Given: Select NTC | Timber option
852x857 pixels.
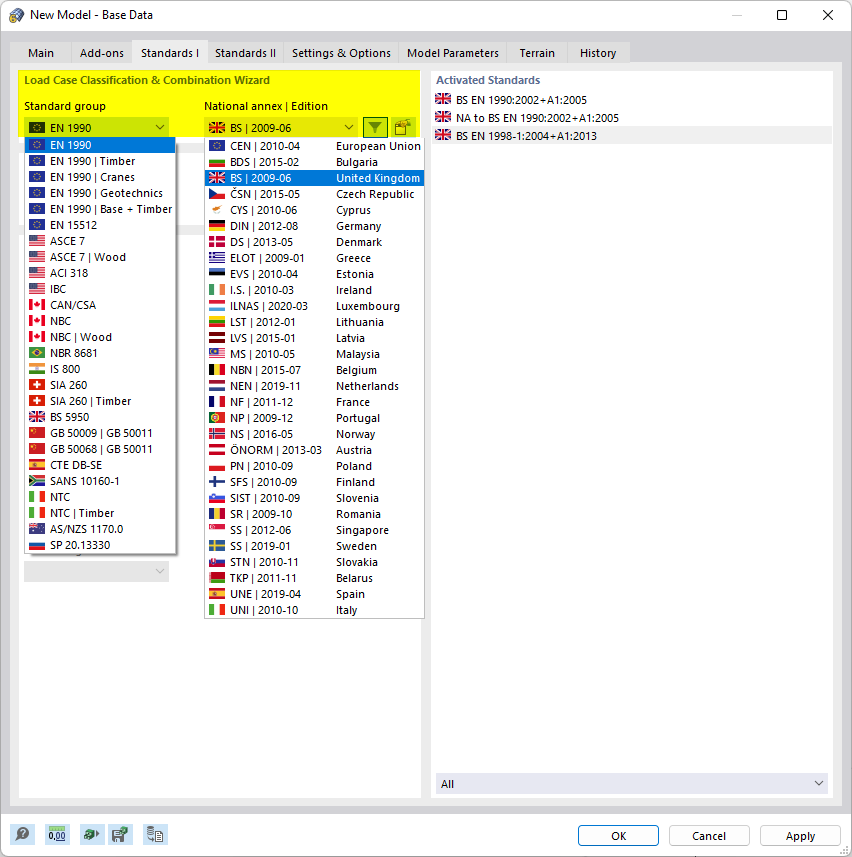Looking at the screenshot, I should pyautogui.click(x=101, y=513).
